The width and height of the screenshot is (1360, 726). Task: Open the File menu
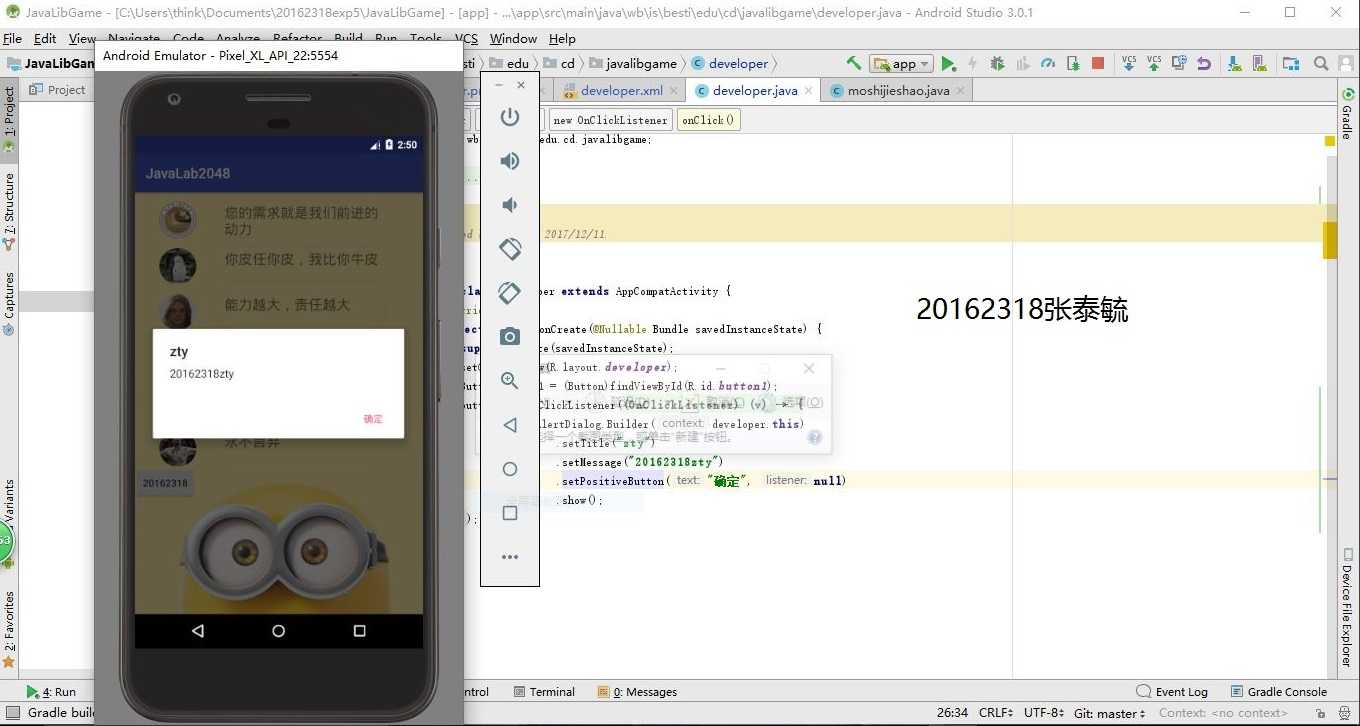pos(13,38)
